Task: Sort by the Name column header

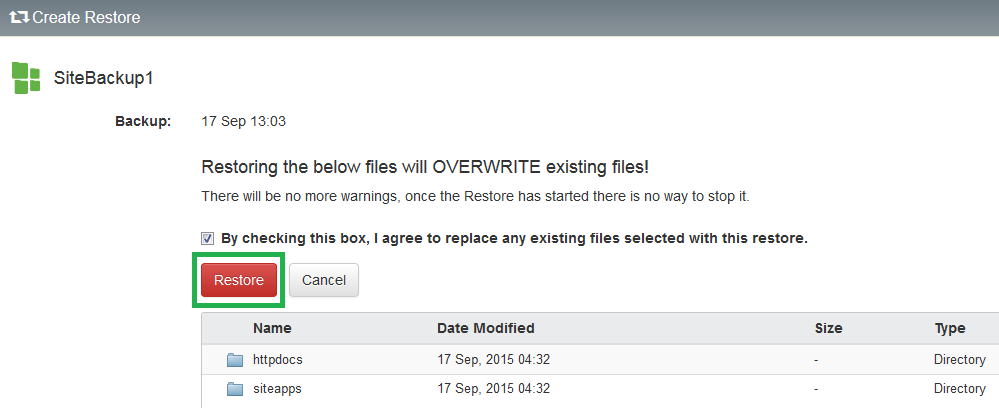Action: coord(272,328)
